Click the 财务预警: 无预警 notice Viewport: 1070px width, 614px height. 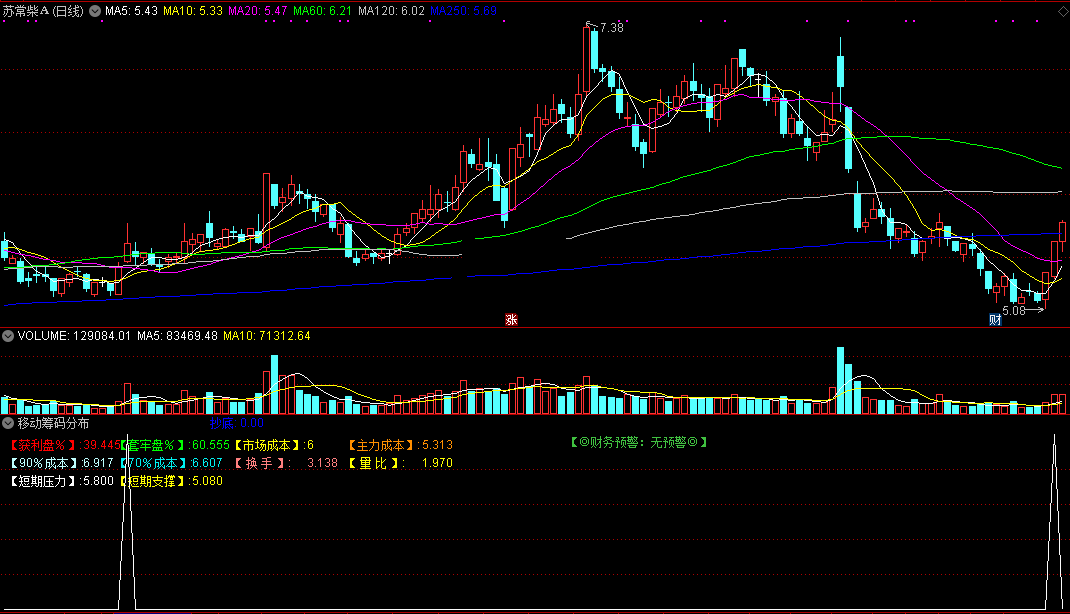639,442
